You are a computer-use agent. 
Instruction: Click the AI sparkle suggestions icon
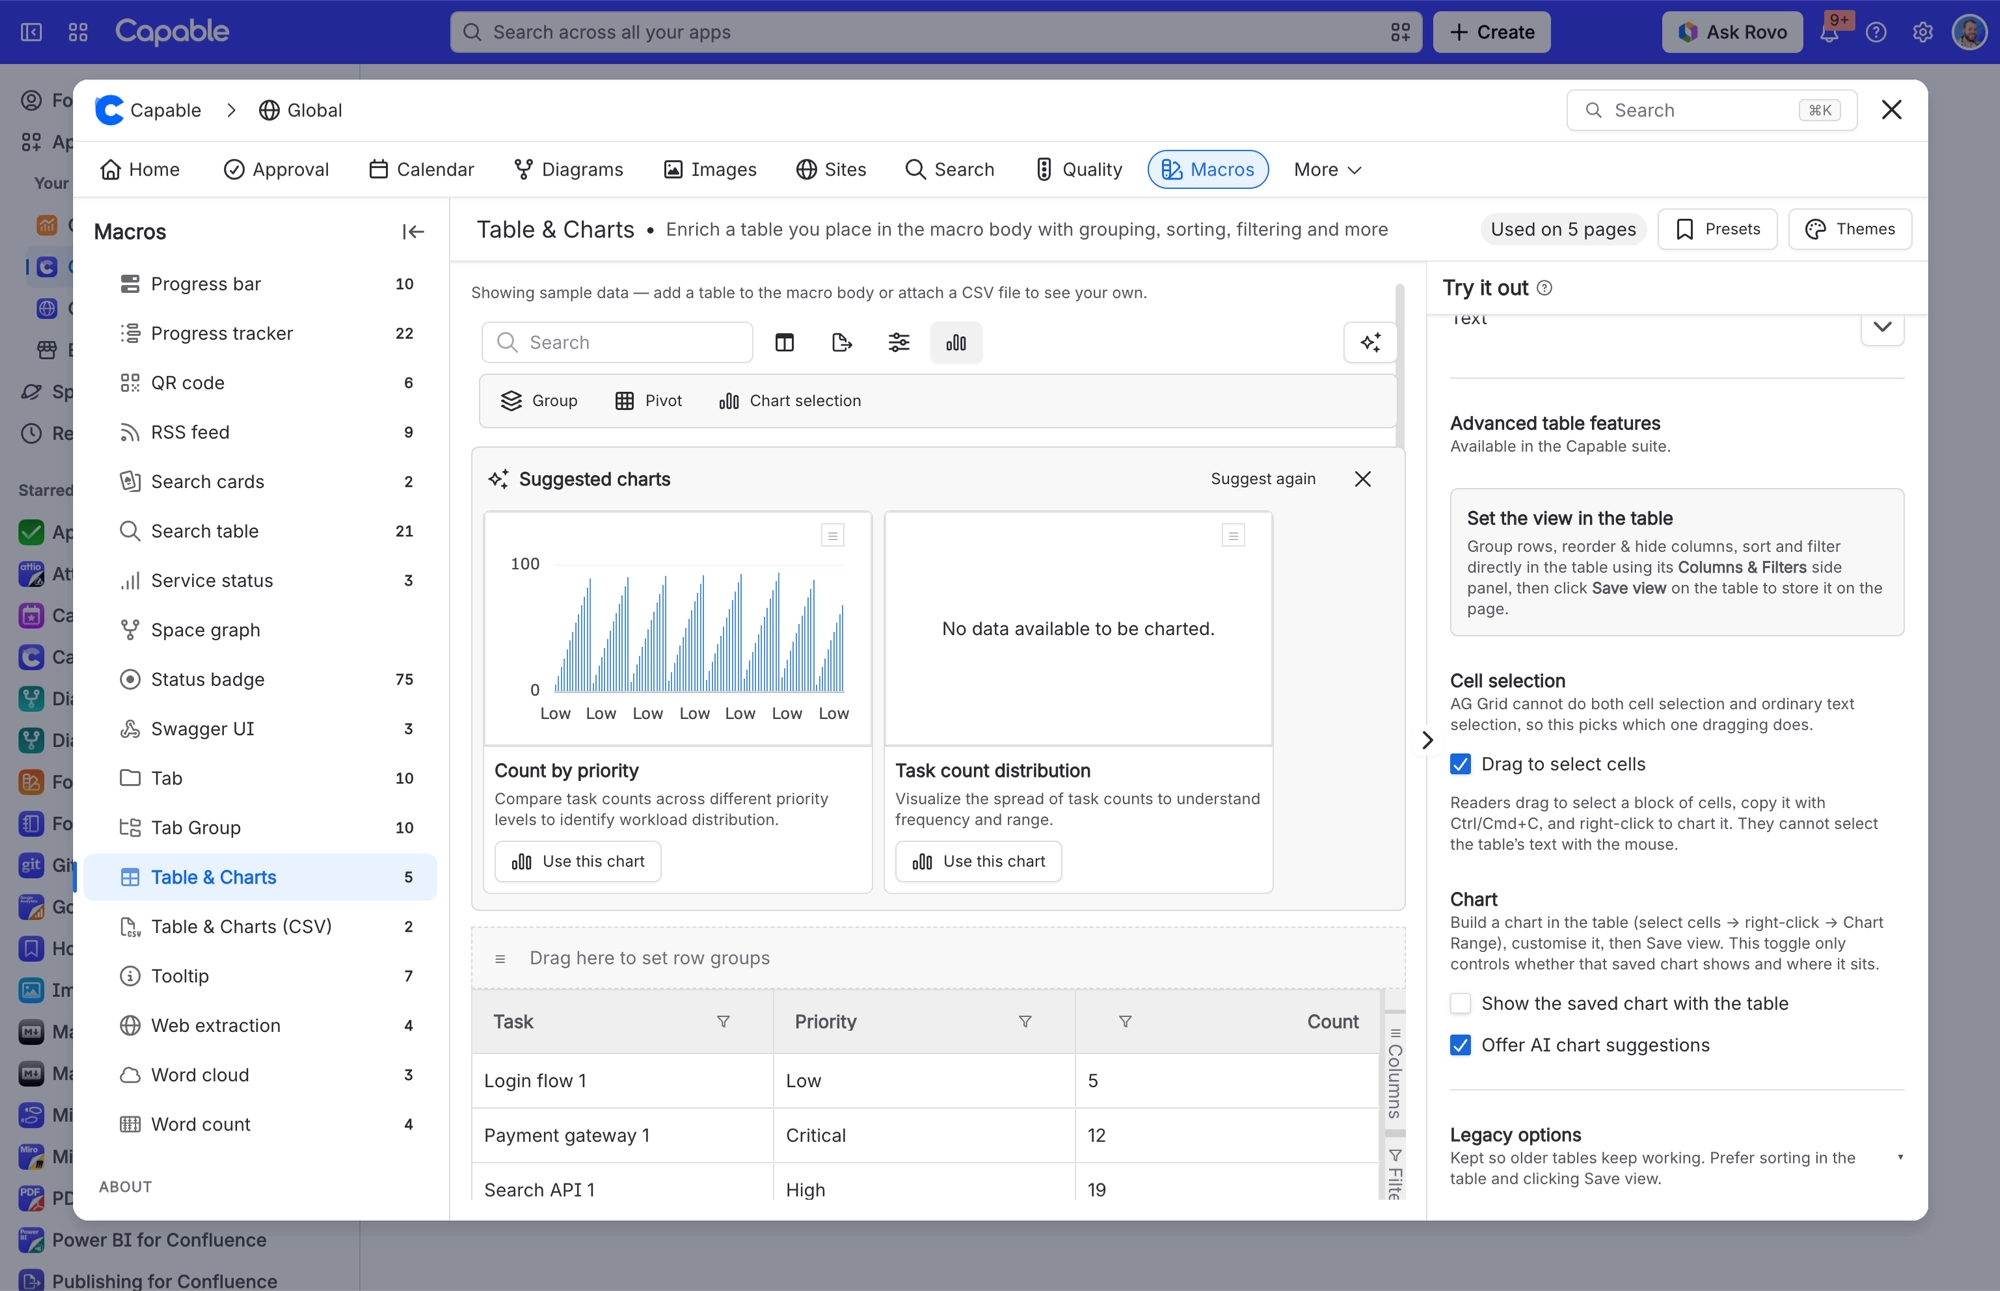(x=1370, y=343)
